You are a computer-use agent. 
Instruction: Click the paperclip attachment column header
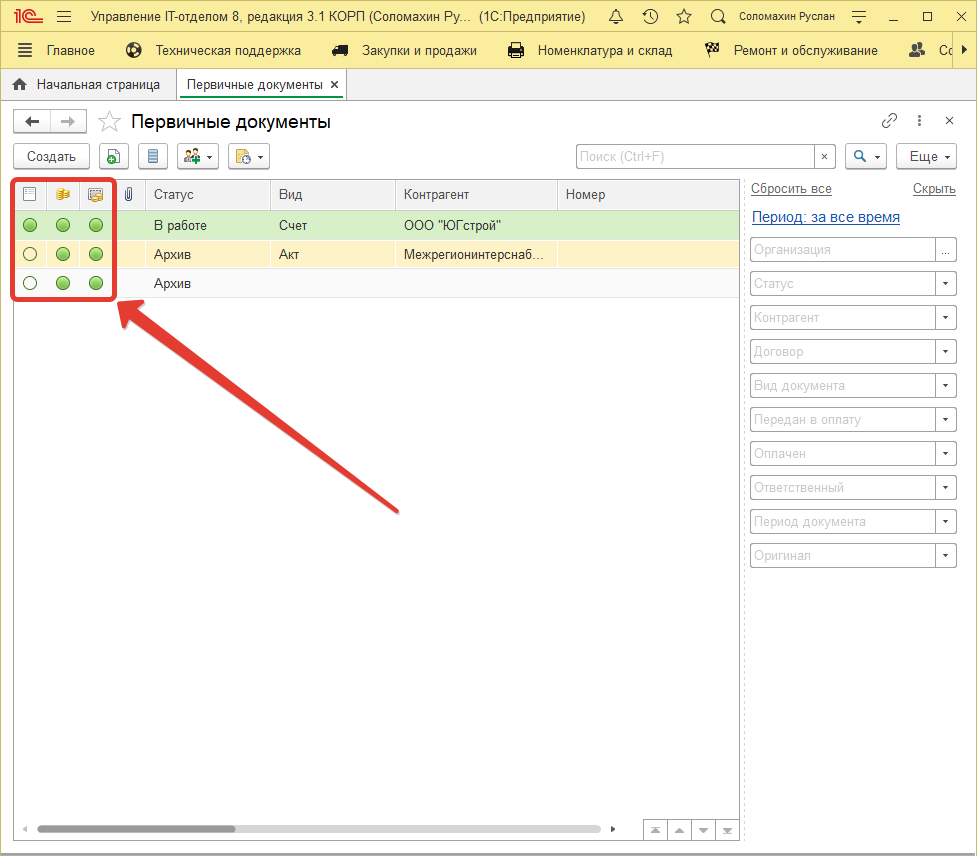[x=129, y=195]
